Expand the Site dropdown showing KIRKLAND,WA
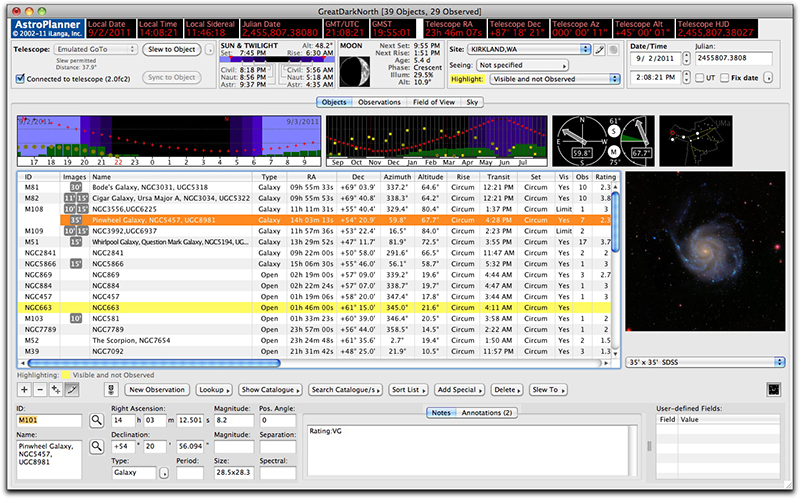800x499 pixels. click(528, 48)
